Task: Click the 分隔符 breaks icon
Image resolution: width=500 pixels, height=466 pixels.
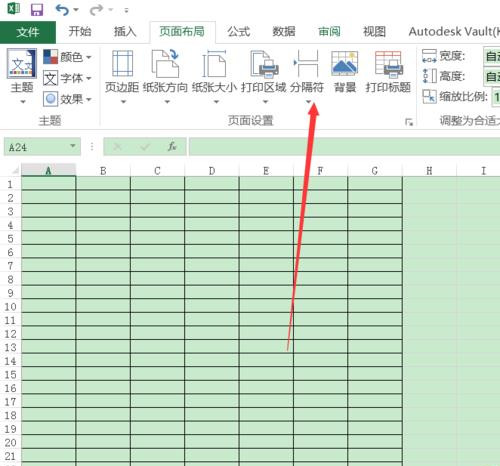Action: [x=307, y=63]
